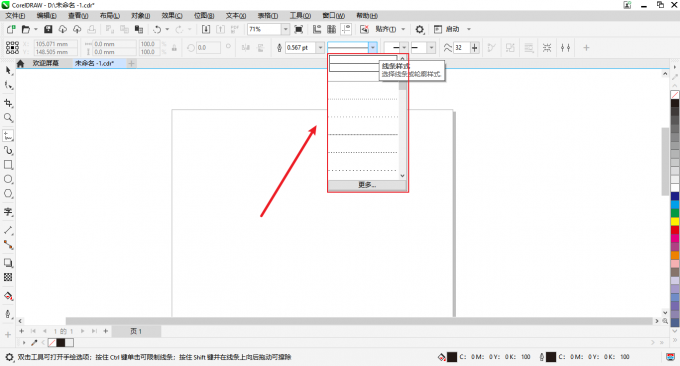
Task: Click the freehand smoothing value 32 field
Action: [x=461, y=47]
